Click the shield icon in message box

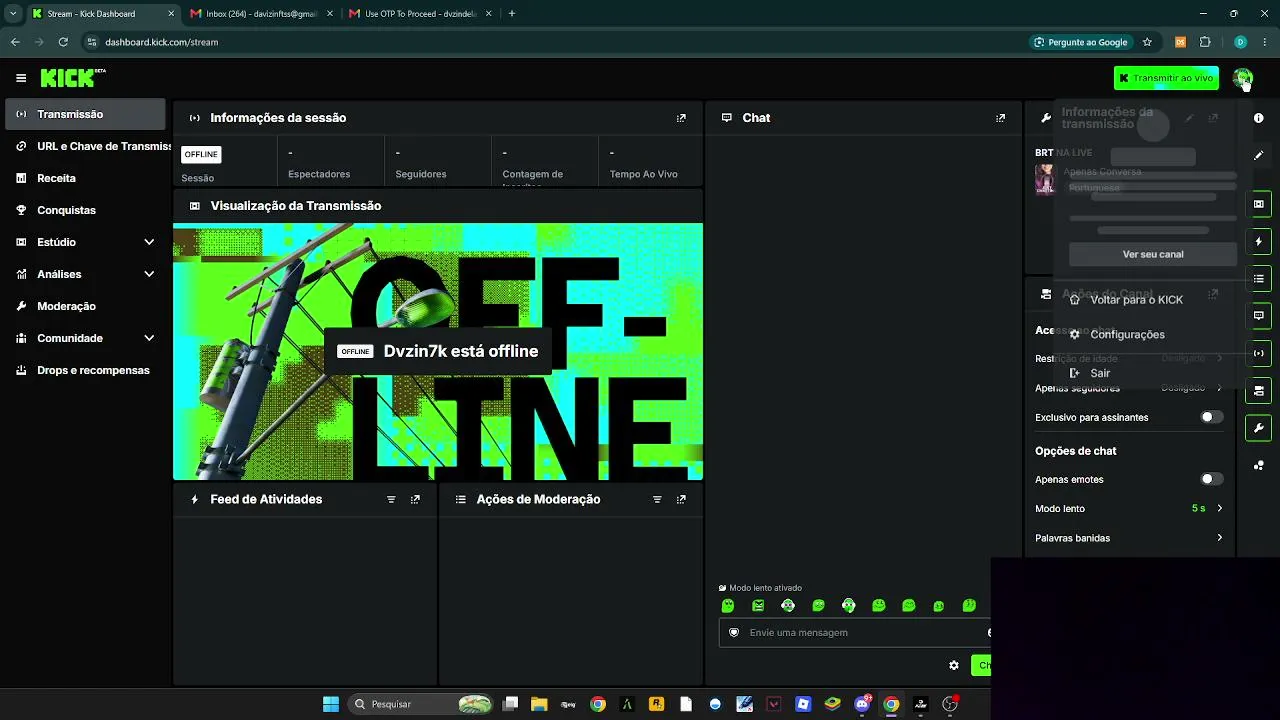734,632
